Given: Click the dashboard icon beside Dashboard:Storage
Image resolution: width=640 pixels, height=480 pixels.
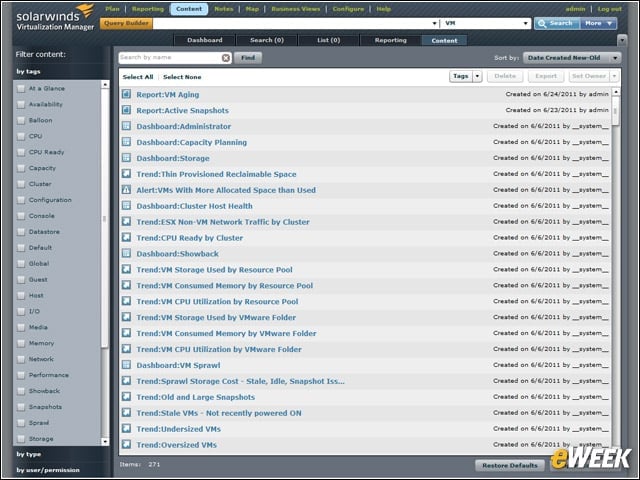Looking at the screenshot, I should (x=127, y=158).
